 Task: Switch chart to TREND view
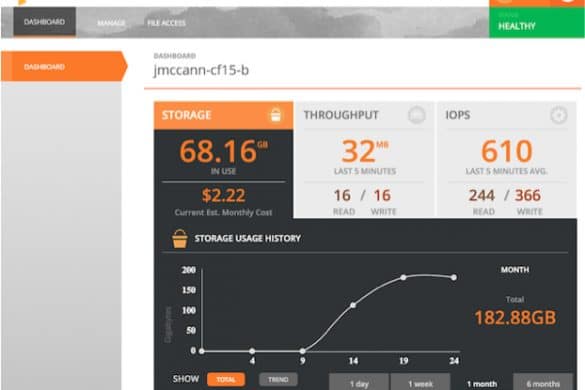pyautogui.click(x=278, y=380)
